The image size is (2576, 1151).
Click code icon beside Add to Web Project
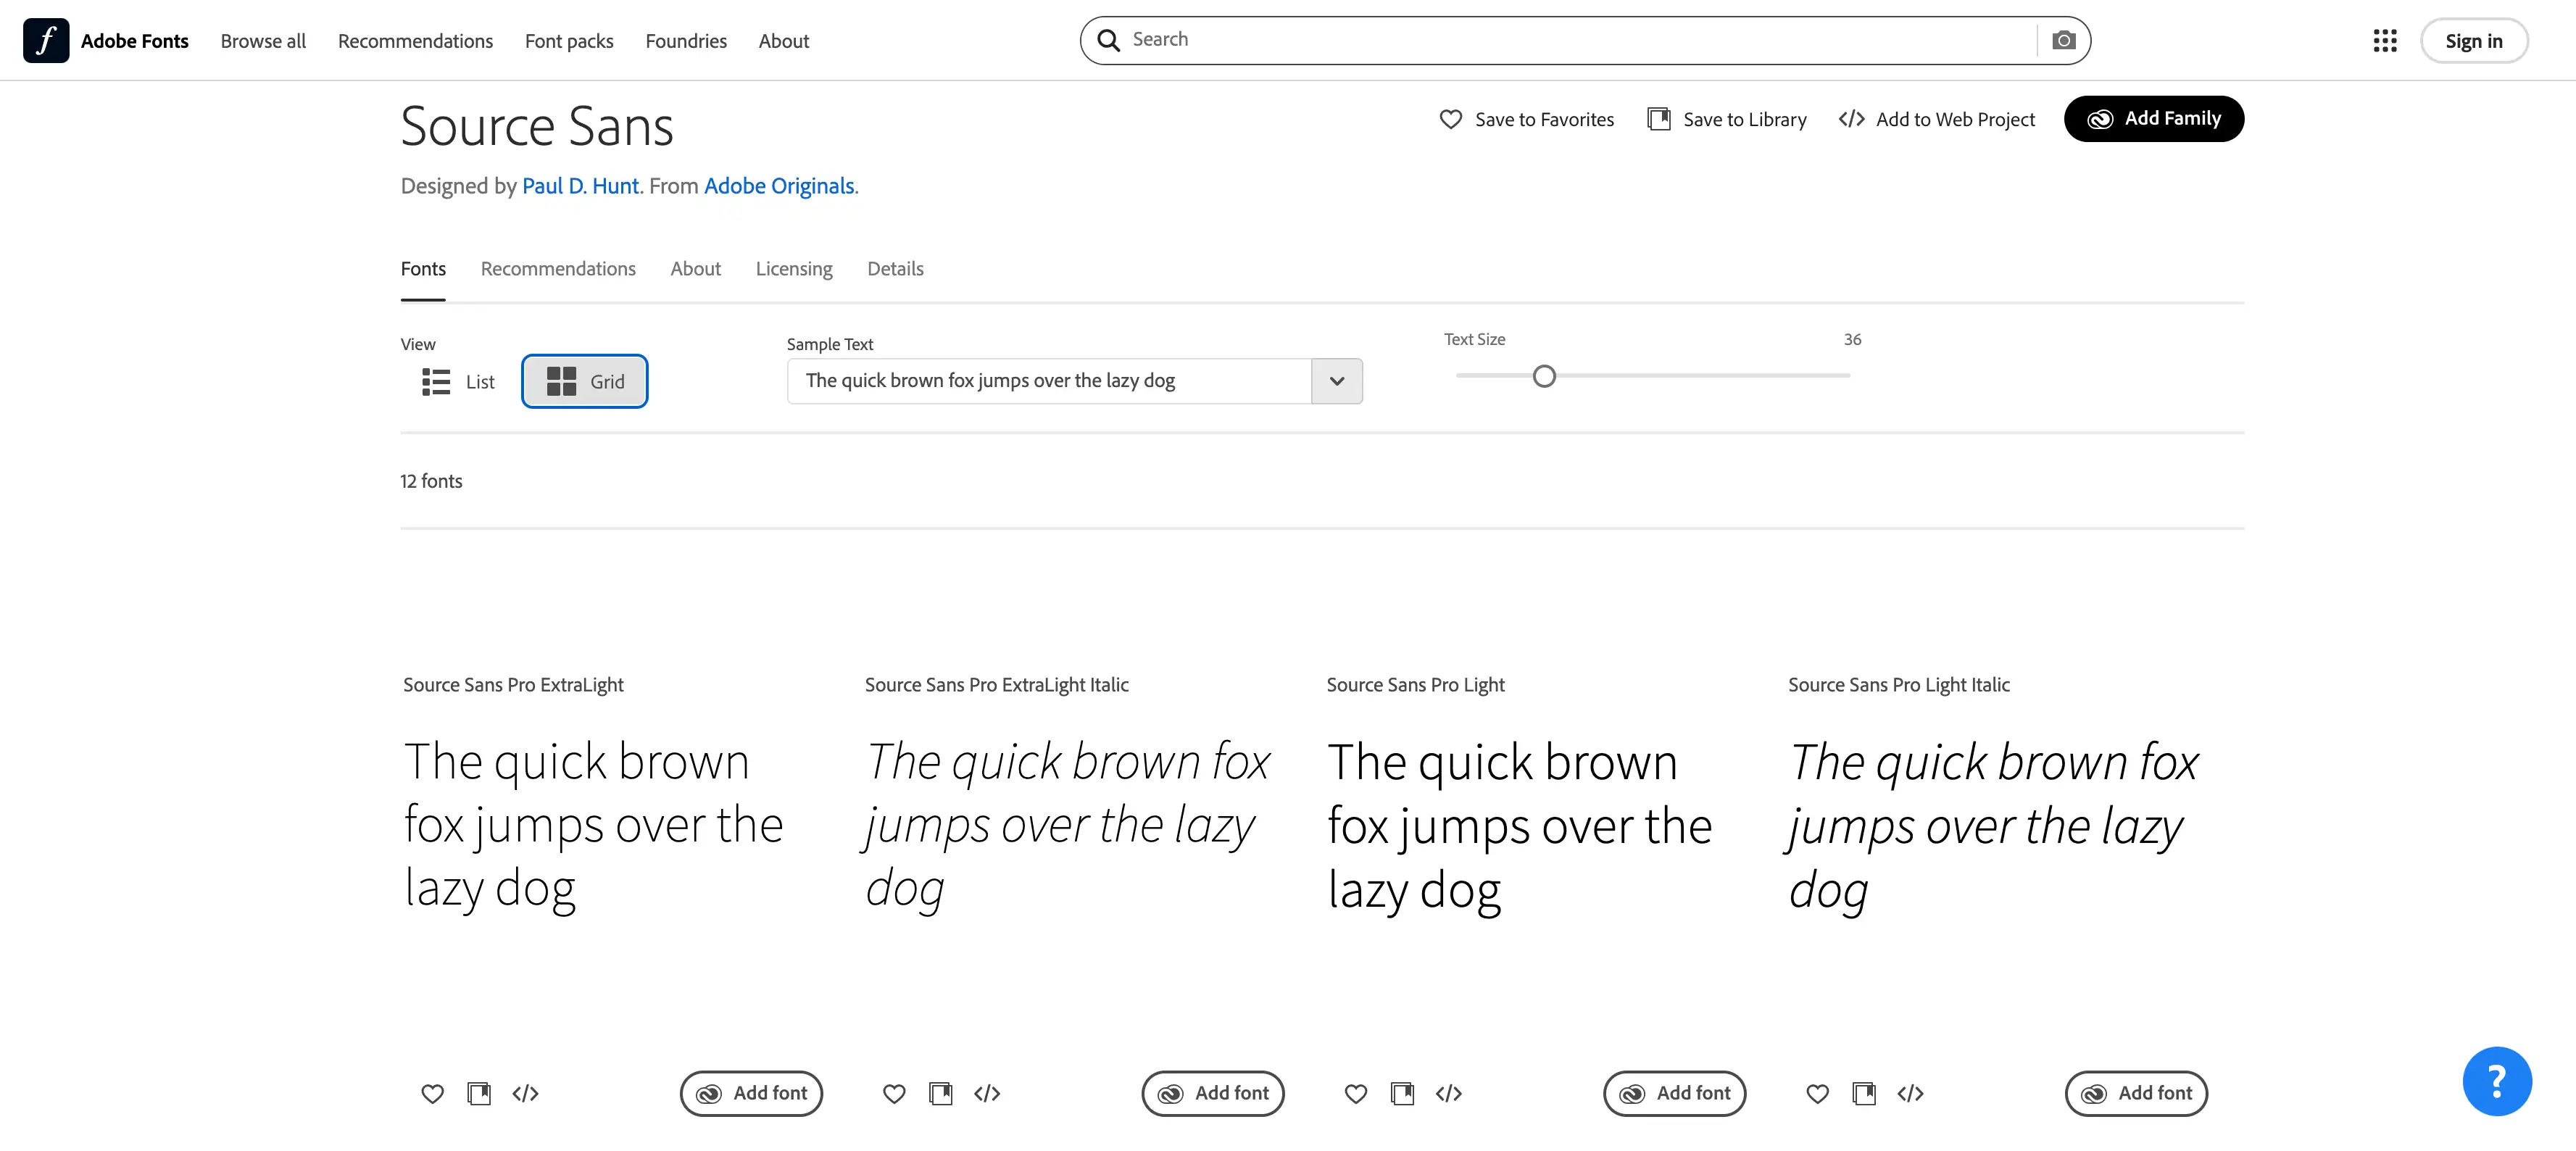coord(1851,119)
